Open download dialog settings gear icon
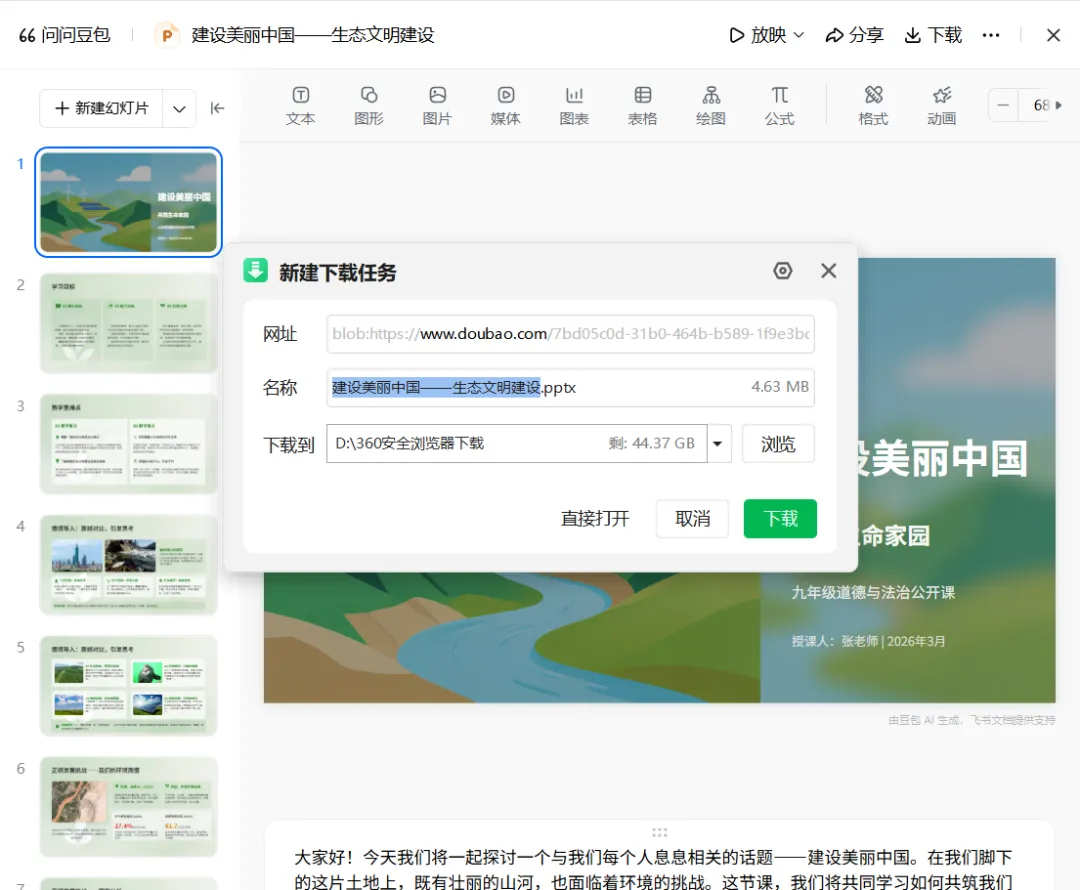Image resolution: width=1080 pixels, height=890 pixels. point(782,271)
